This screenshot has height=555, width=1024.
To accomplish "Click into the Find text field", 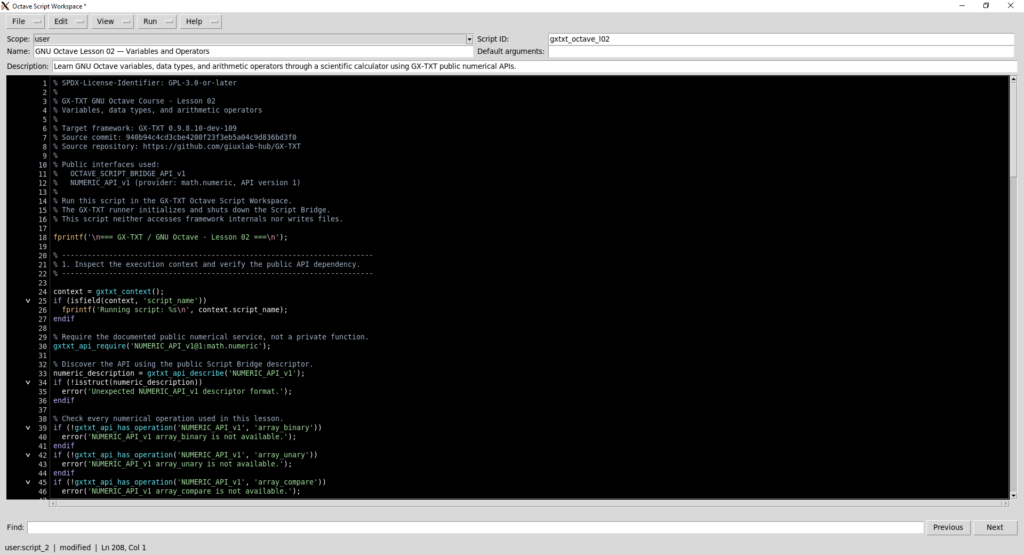I will 475,527.
